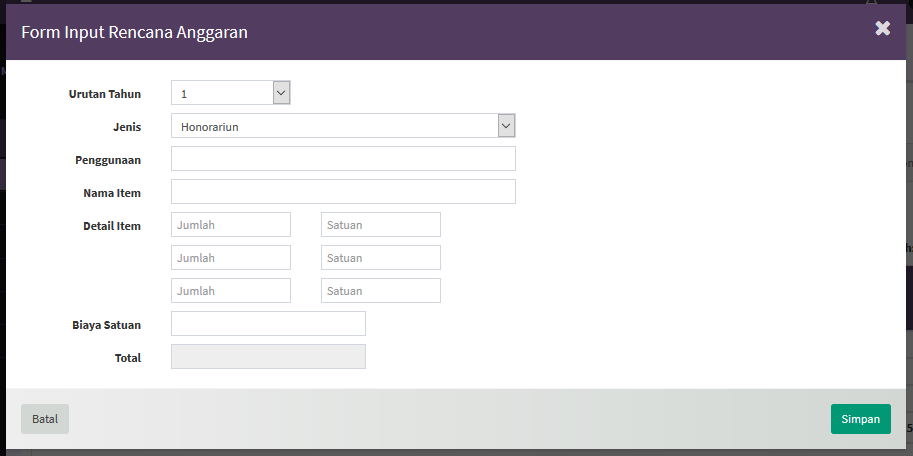The height and width of the screenshot is (456, 913).
Task: Save the form with Simpan button
Action: (861, 419)
